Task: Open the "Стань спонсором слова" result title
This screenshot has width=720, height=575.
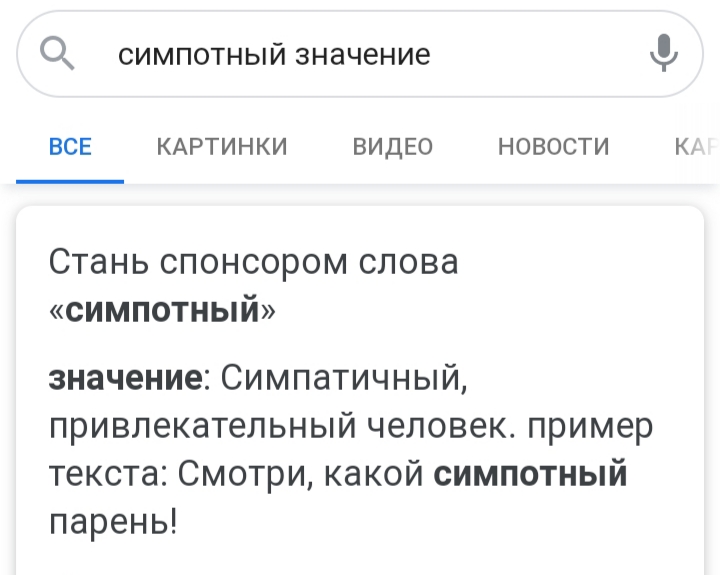Action: tap(253, 262)
